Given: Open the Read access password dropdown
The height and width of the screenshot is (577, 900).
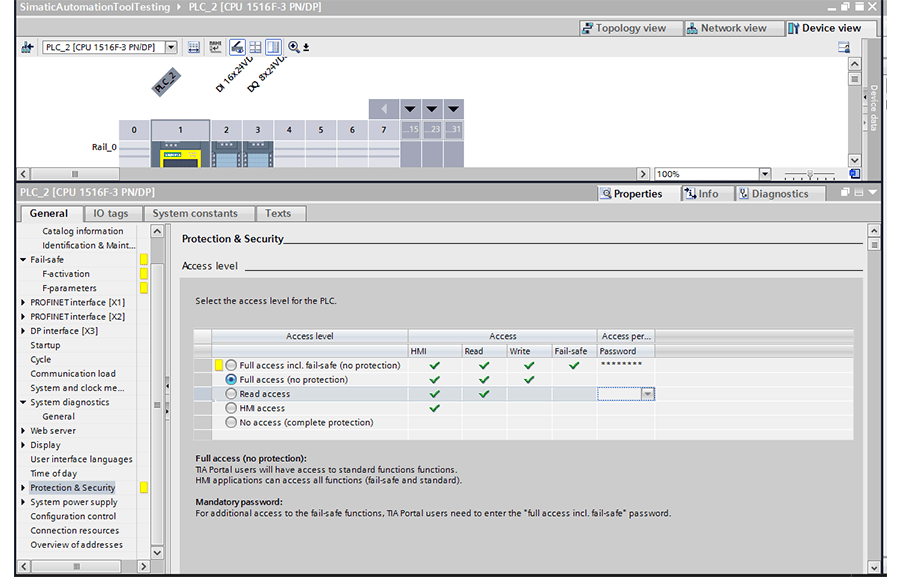Looking at the screenshot, I should click(647, 394).
